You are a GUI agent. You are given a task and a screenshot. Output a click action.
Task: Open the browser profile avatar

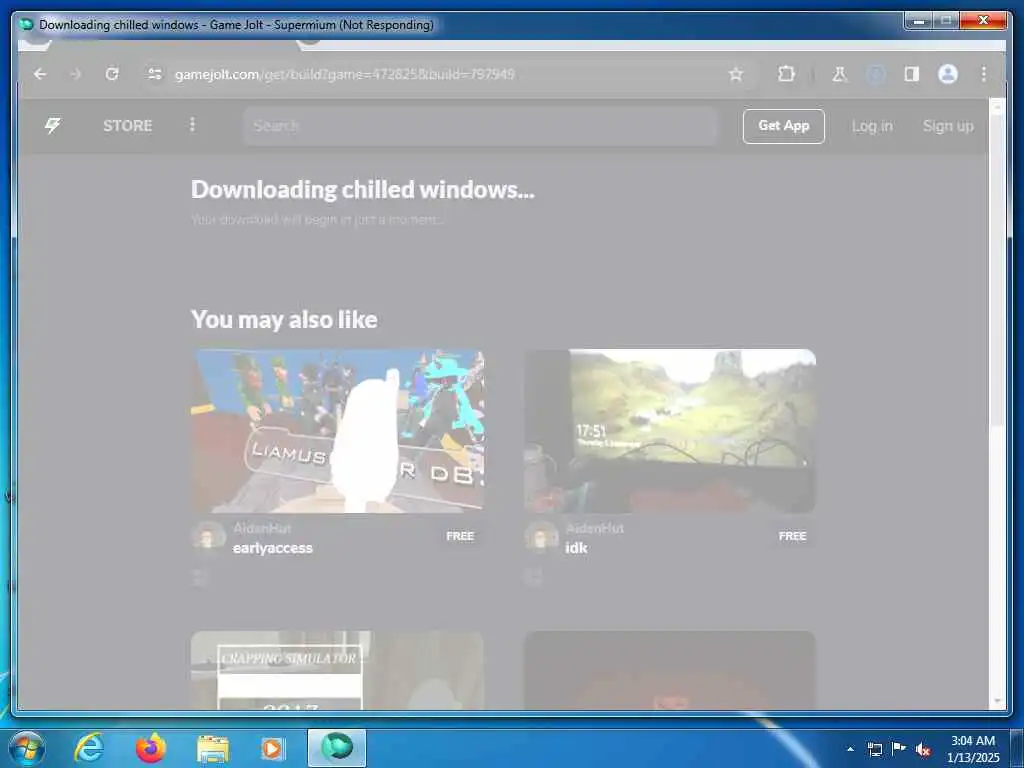click(x=948, y=74)
